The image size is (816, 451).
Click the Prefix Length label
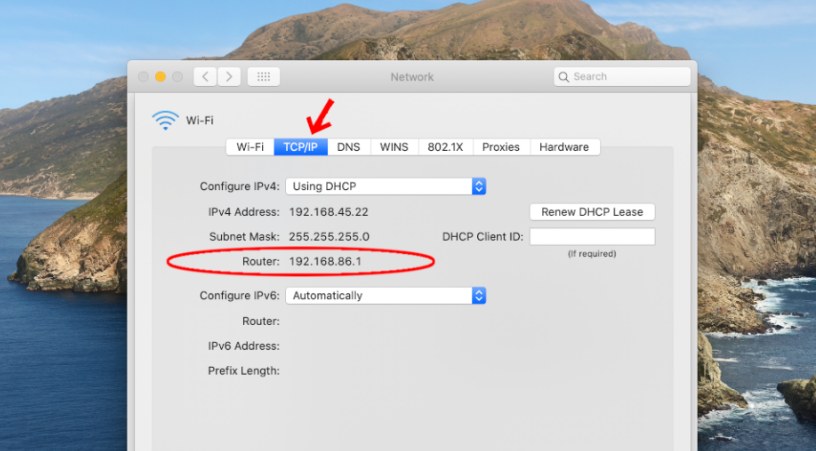point(244,371)
